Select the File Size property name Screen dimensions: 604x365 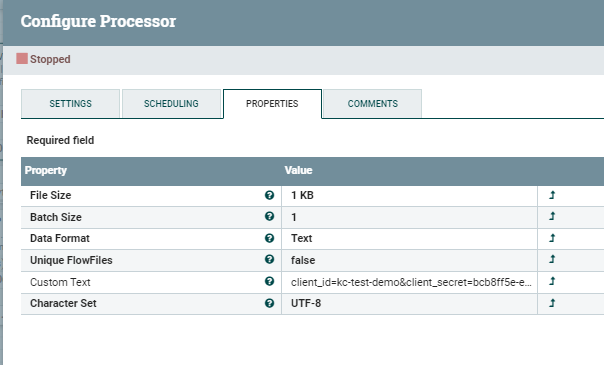(x=50, y=195)
